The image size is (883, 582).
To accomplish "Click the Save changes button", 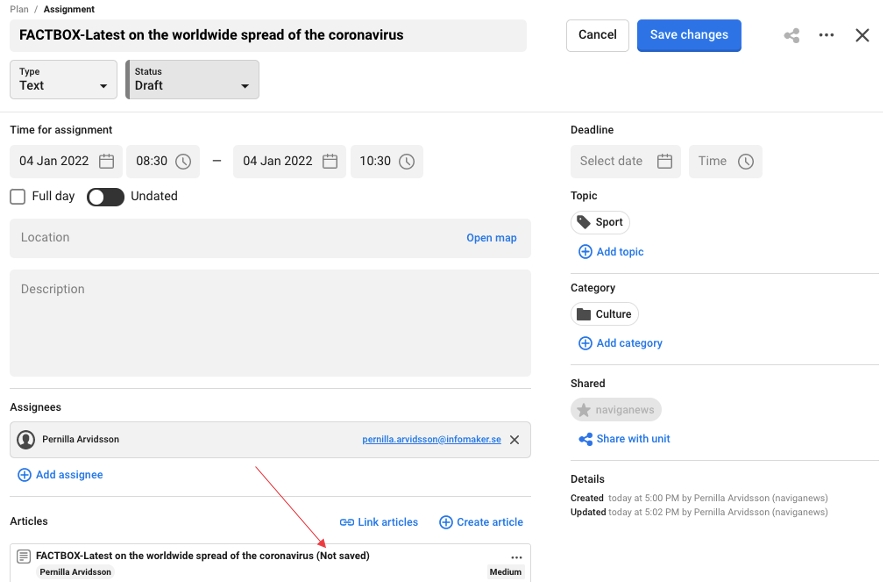I will (x=688, y=35).
